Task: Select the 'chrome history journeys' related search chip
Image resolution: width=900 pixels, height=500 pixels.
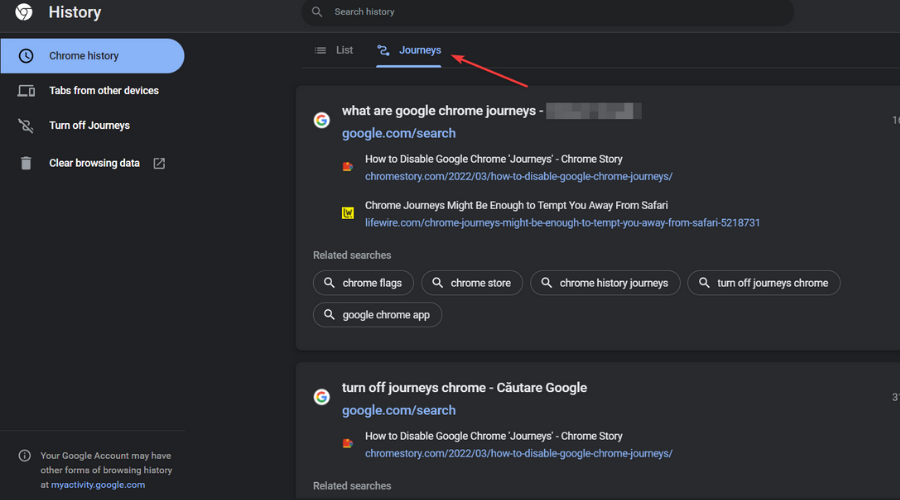Action: pyautogui.click(x=605, y=283)
